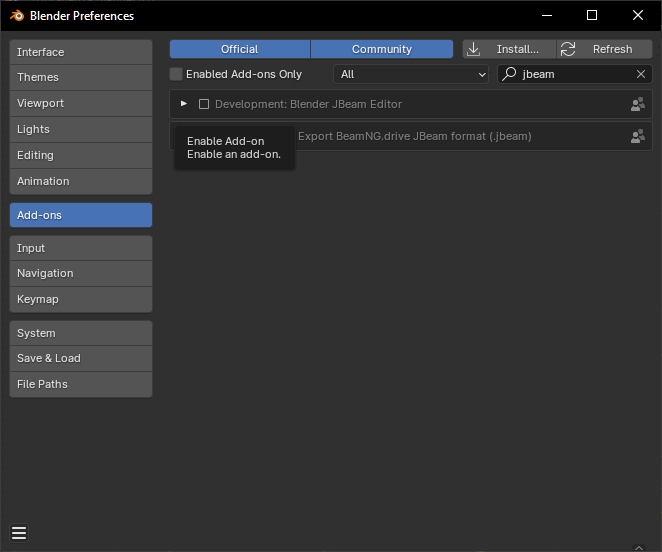Select the Add-ons section
The height and width of the screenshot is (552, 662).
tap(81, 215)
